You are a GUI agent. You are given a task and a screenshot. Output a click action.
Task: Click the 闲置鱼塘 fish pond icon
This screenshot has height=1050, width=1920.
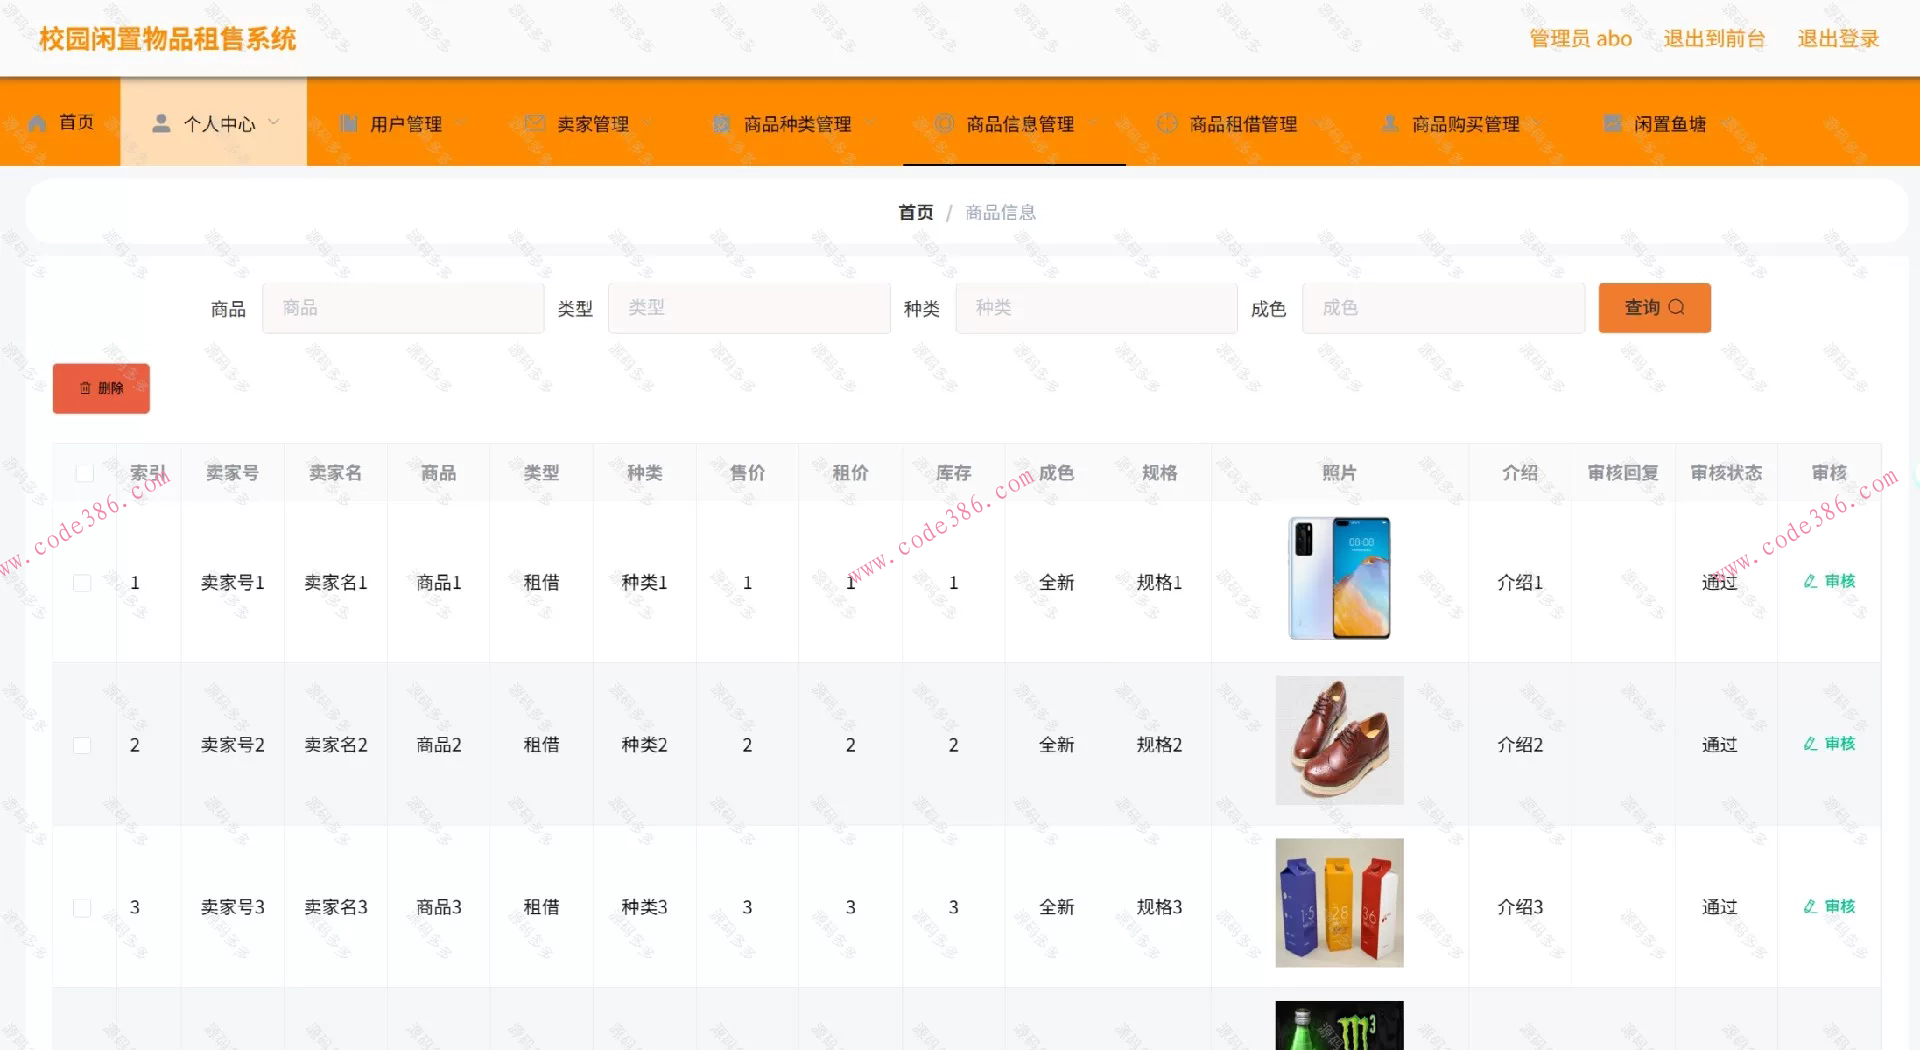tap(1612, 122)
